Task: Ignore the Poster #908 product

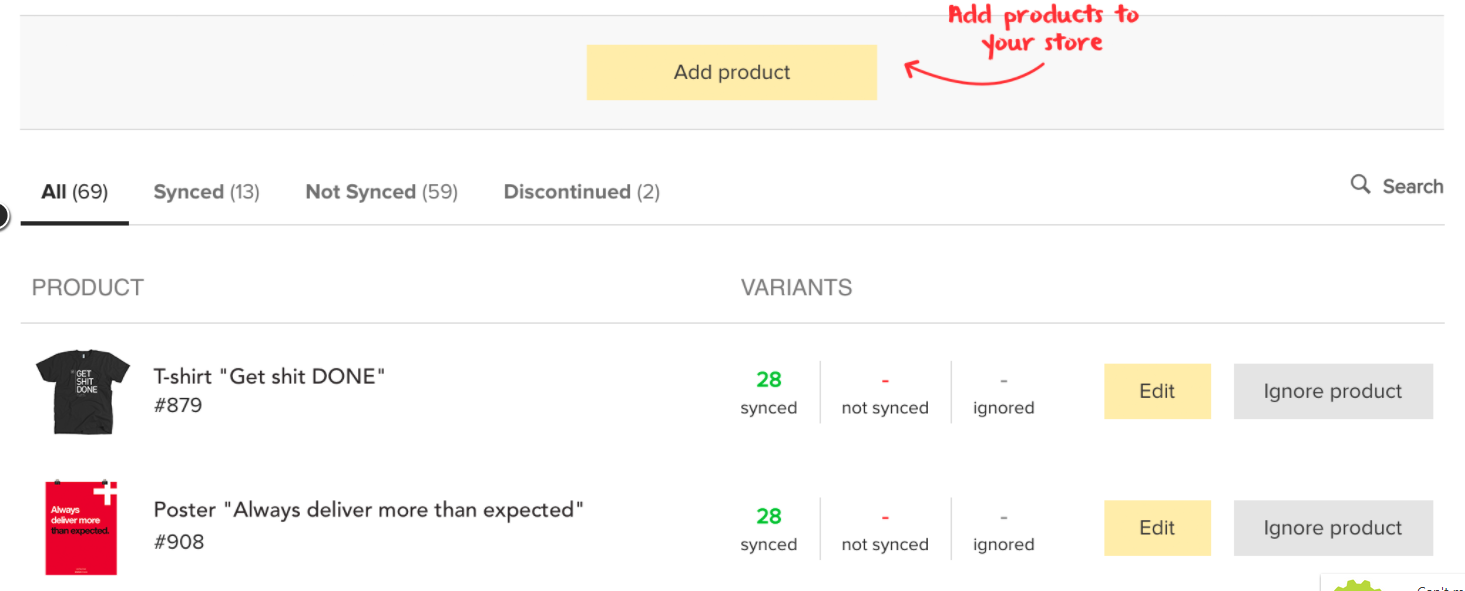Action: (x=1333, y=528)
